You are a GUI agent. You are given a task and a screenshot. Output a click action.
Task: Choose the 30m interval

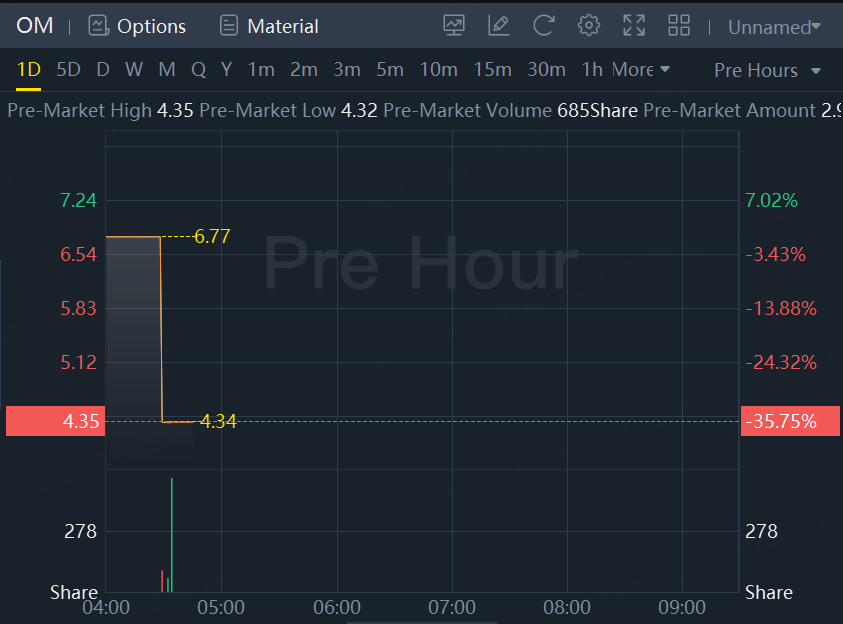click(x=546, y=70)
